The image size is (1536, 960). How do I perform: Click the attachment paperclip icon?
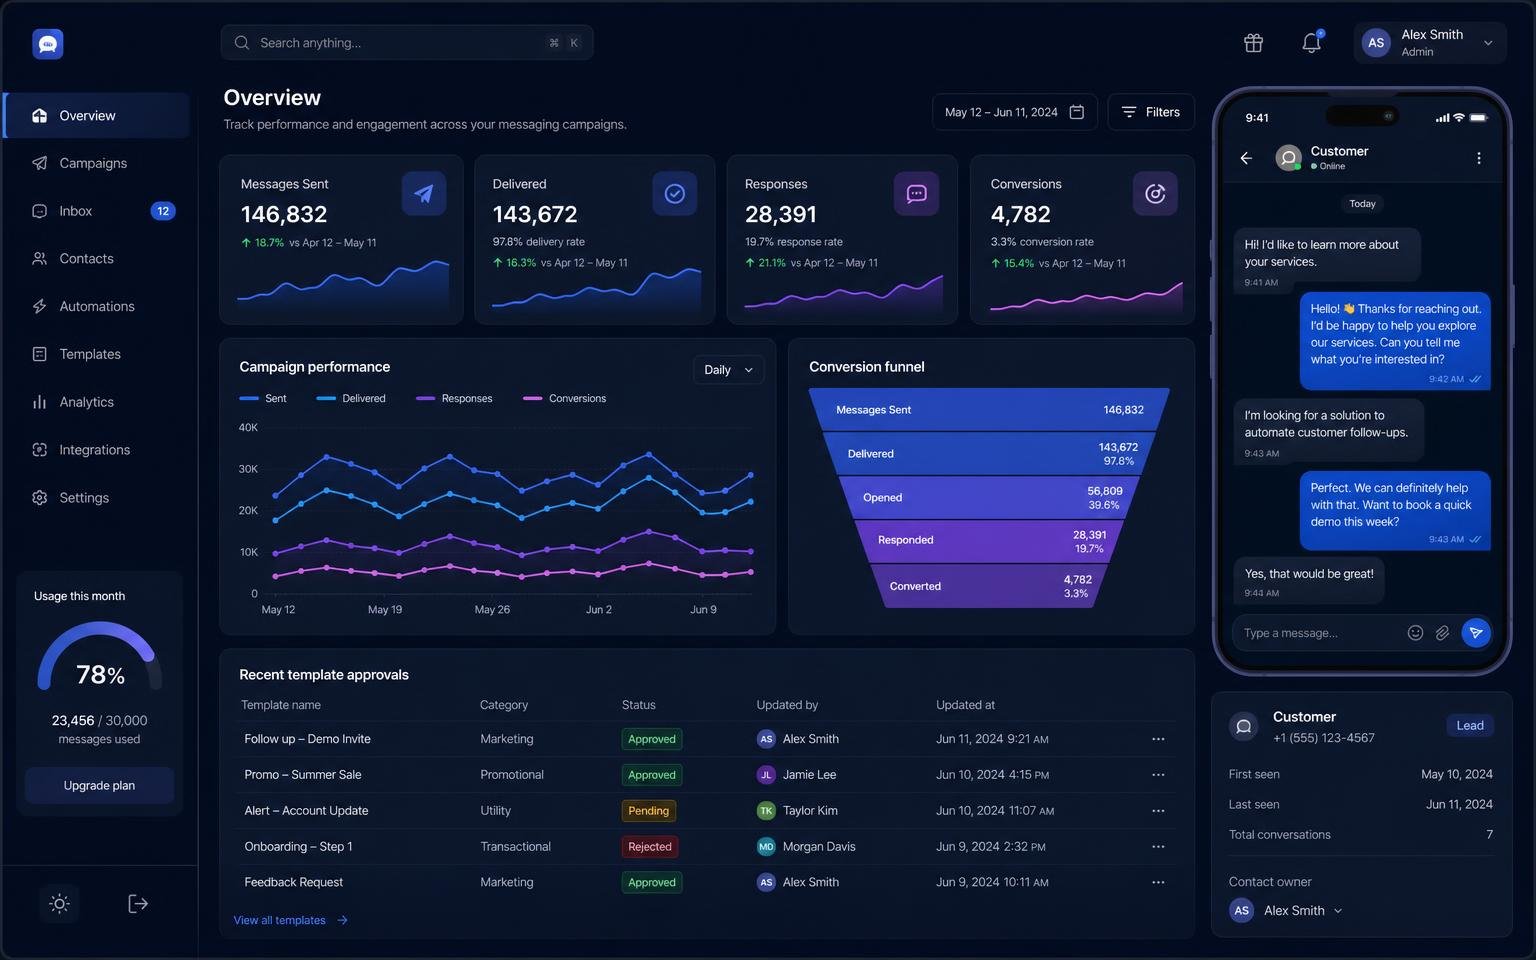pyautogui.click(x=1442, y=632)
